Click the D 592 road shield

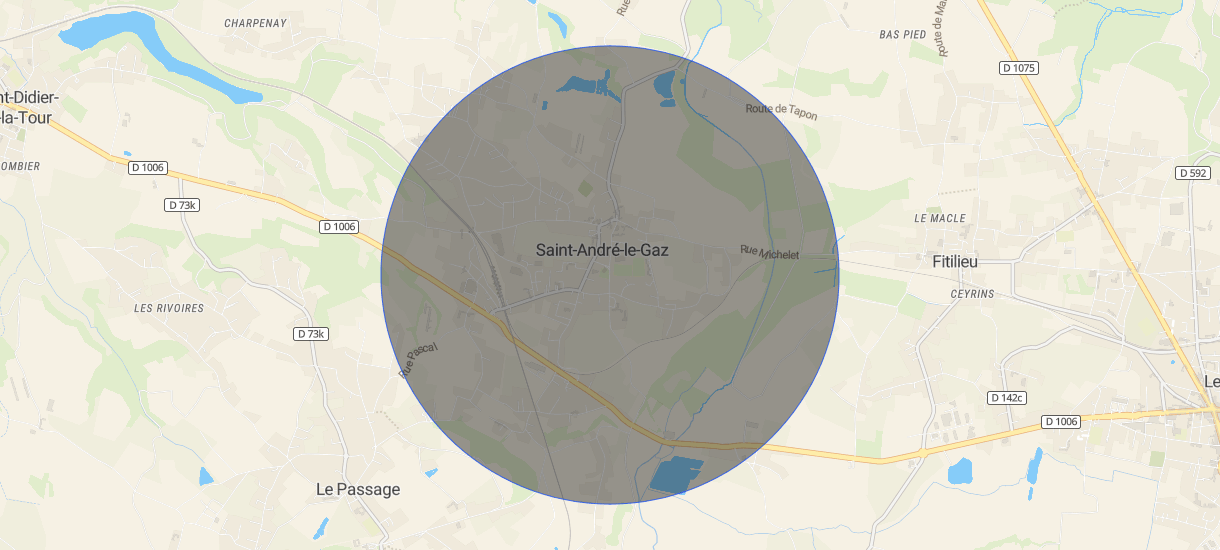1193,173
